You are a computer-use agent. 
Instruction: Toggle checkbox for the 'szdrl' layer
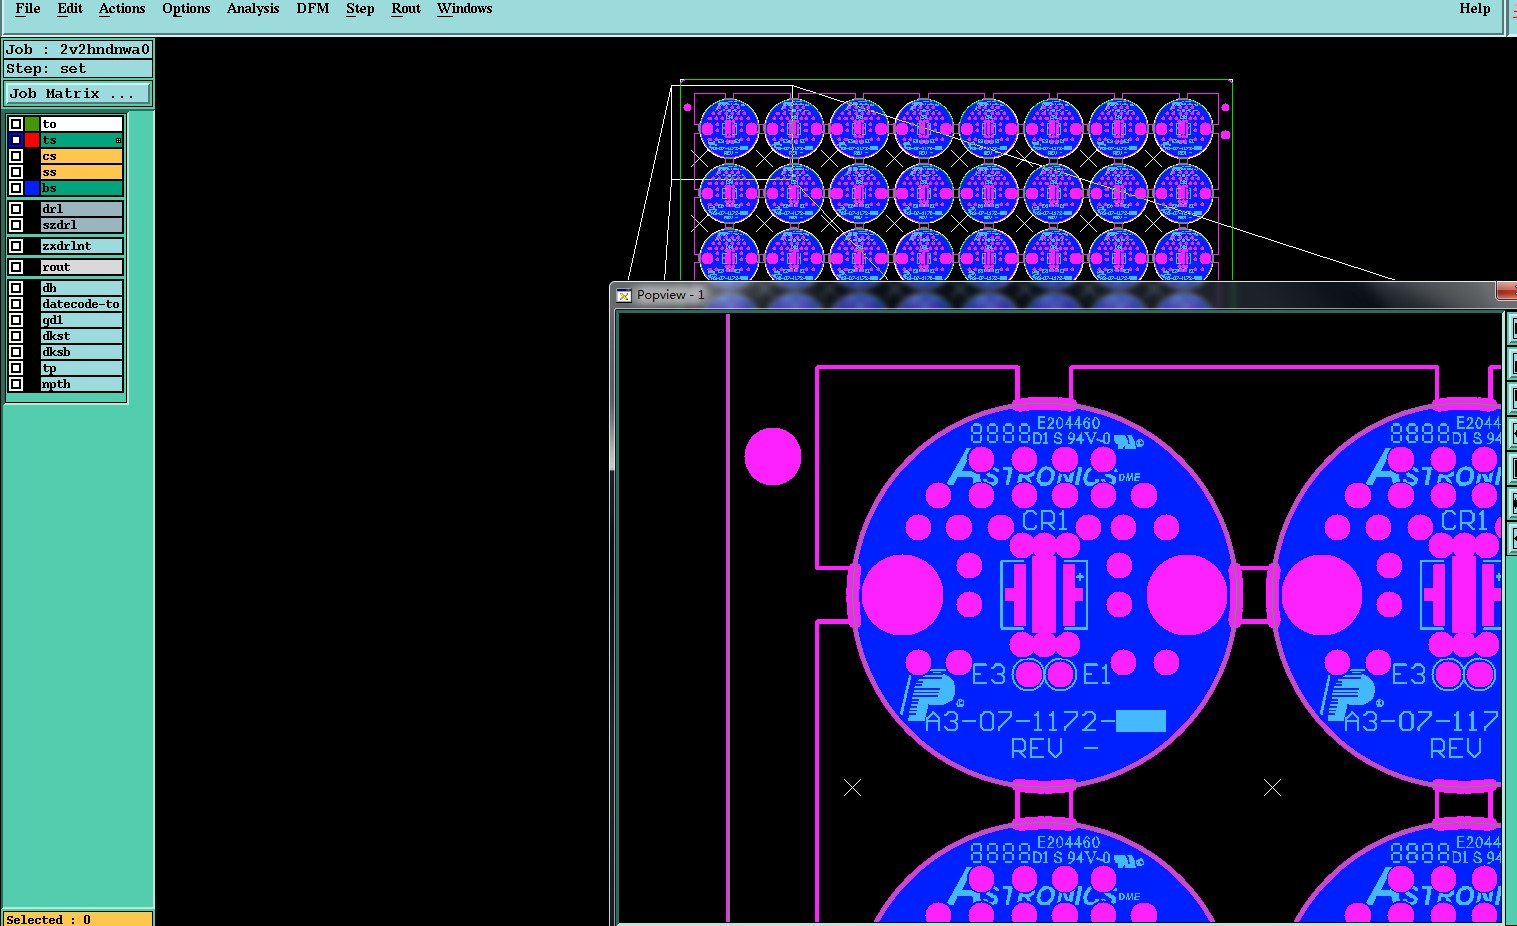[16, 225]
